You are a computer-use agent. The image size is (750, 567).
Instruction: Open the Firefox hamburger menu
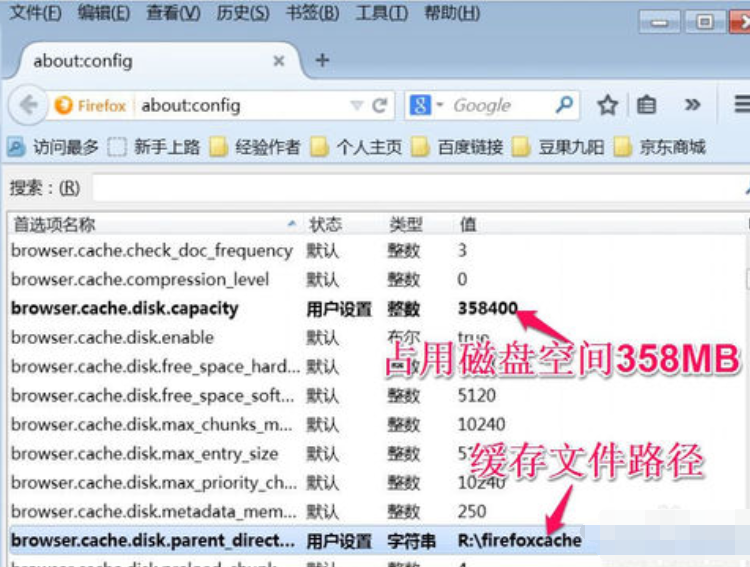point(742,104)
